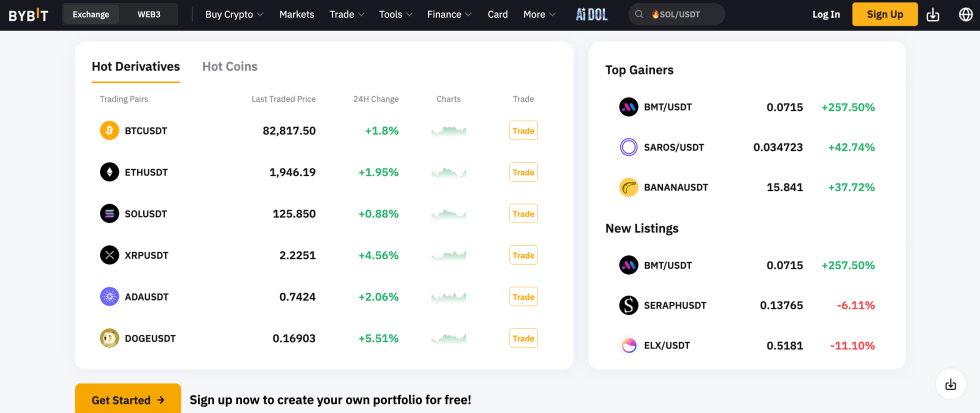Viewport: 980px width, 413px height.
Task: Select the Exchange mode toggle
Action: point(91,15)
